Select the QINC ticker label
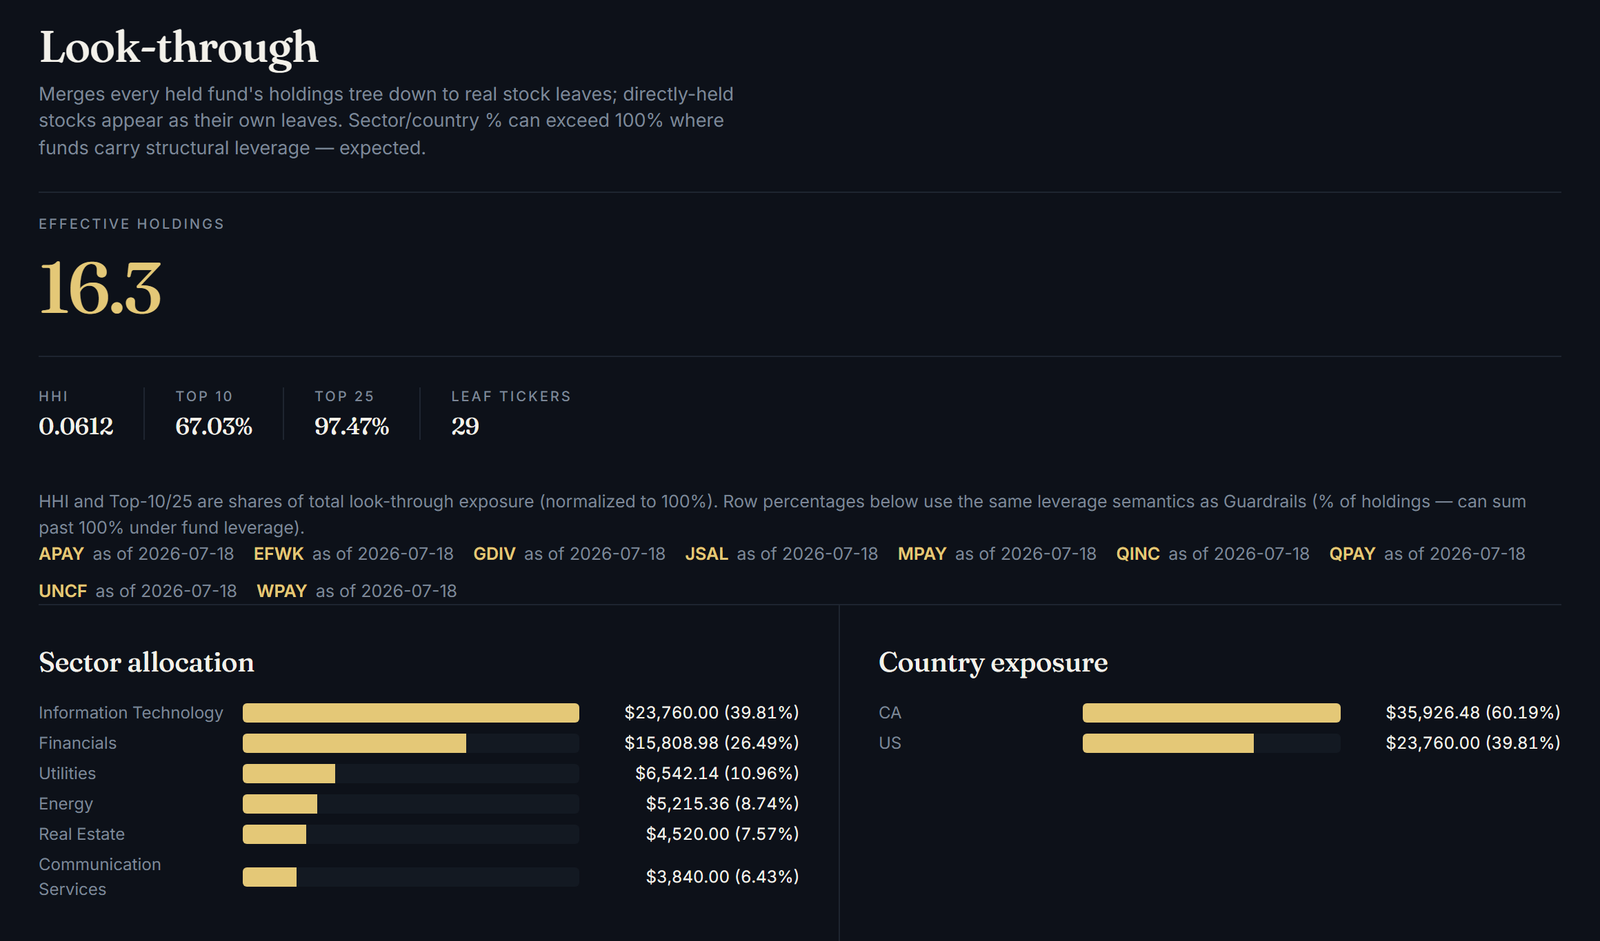 click(1138, 554)
